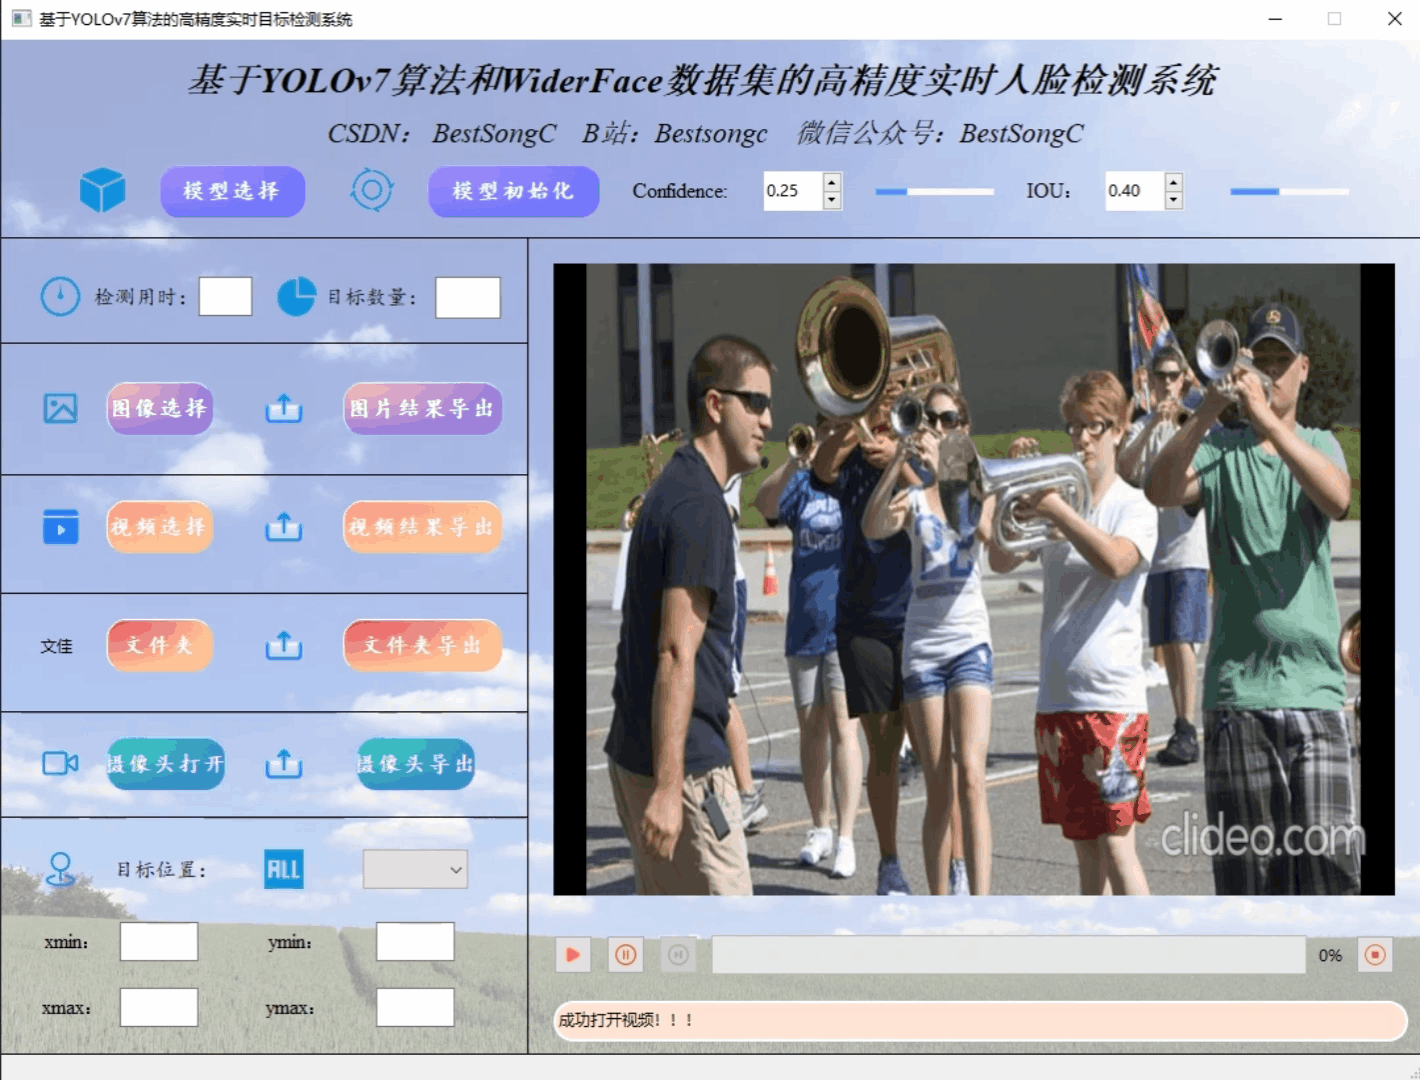Screen dimensions: 1420x1080
Task: Click the 视频结果导出 export button
Action: click(x=422, y=527)
